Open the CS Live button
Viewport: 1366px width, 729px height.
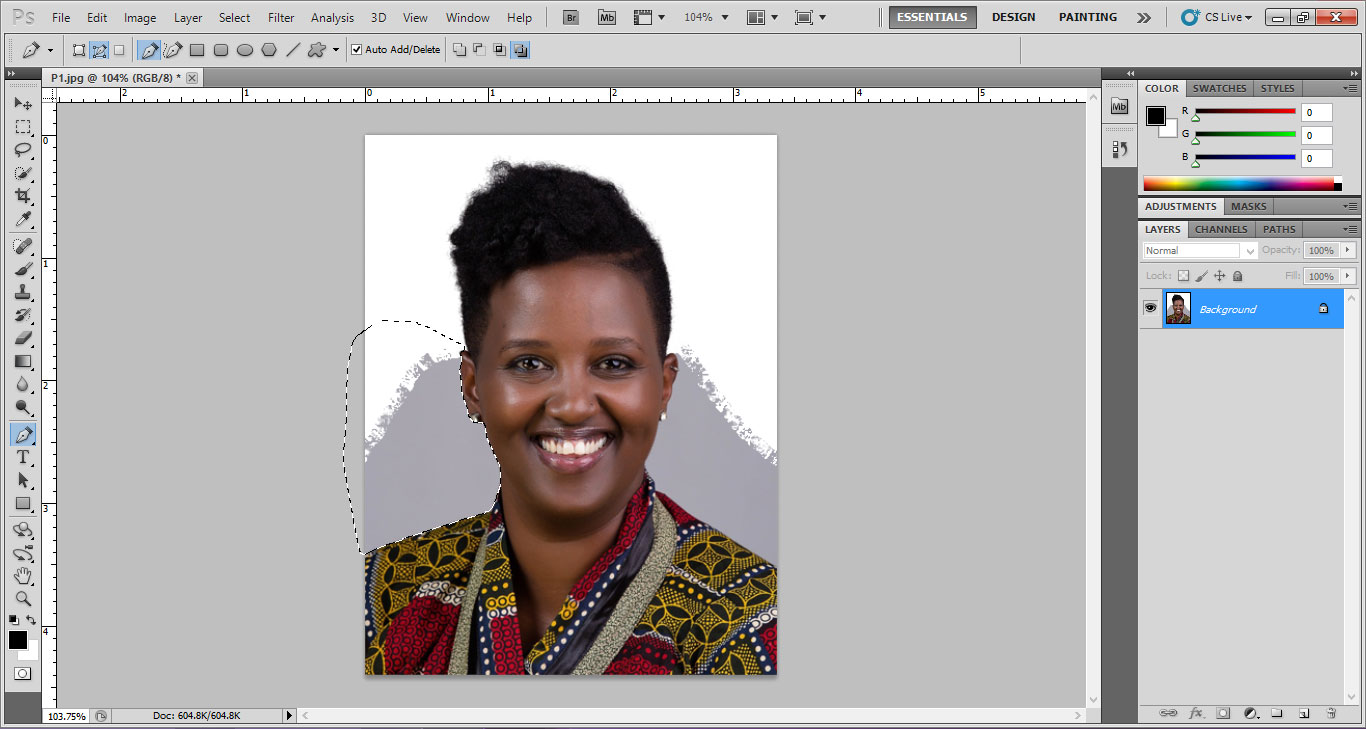(x=1216, y=17)
